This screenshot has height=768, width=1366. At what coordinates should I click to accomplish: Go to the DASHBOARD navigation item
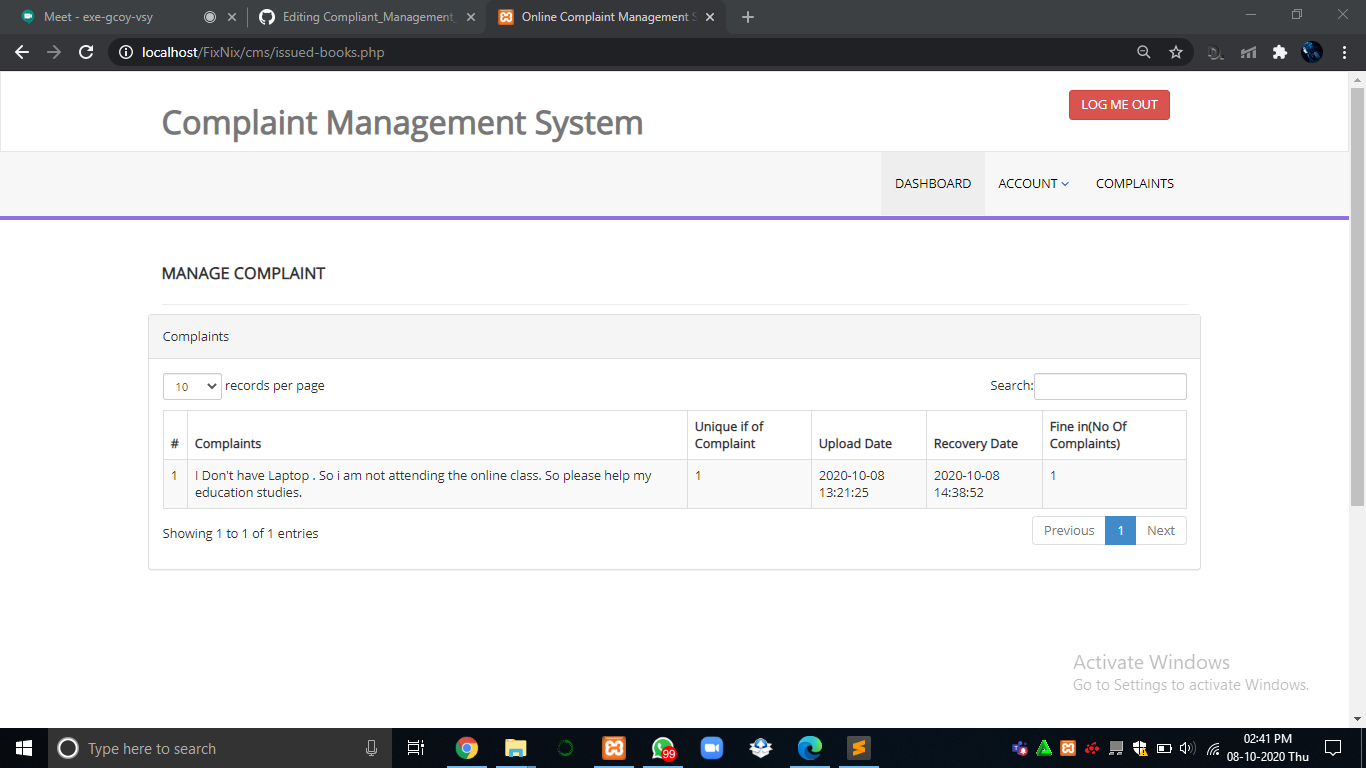point(932,183)
